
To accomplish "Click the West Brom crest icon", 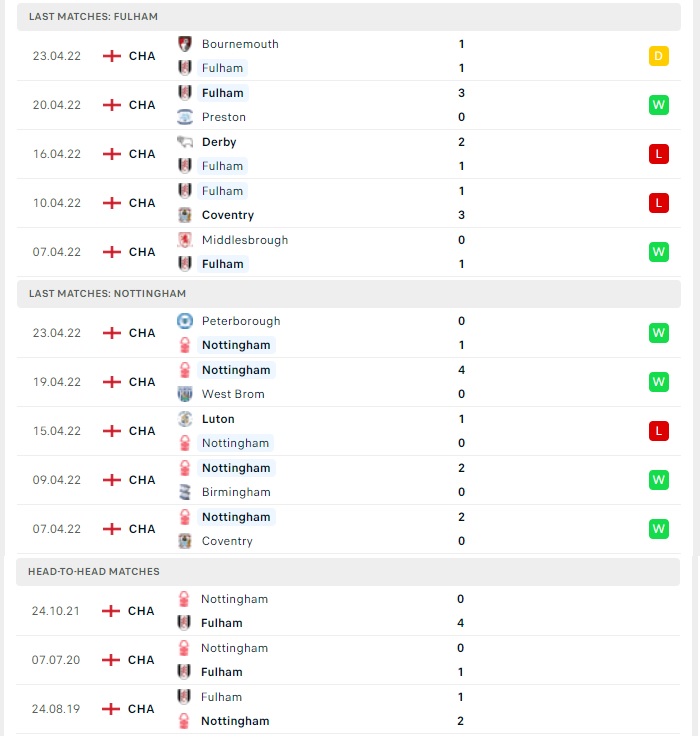I will (185, 394).
